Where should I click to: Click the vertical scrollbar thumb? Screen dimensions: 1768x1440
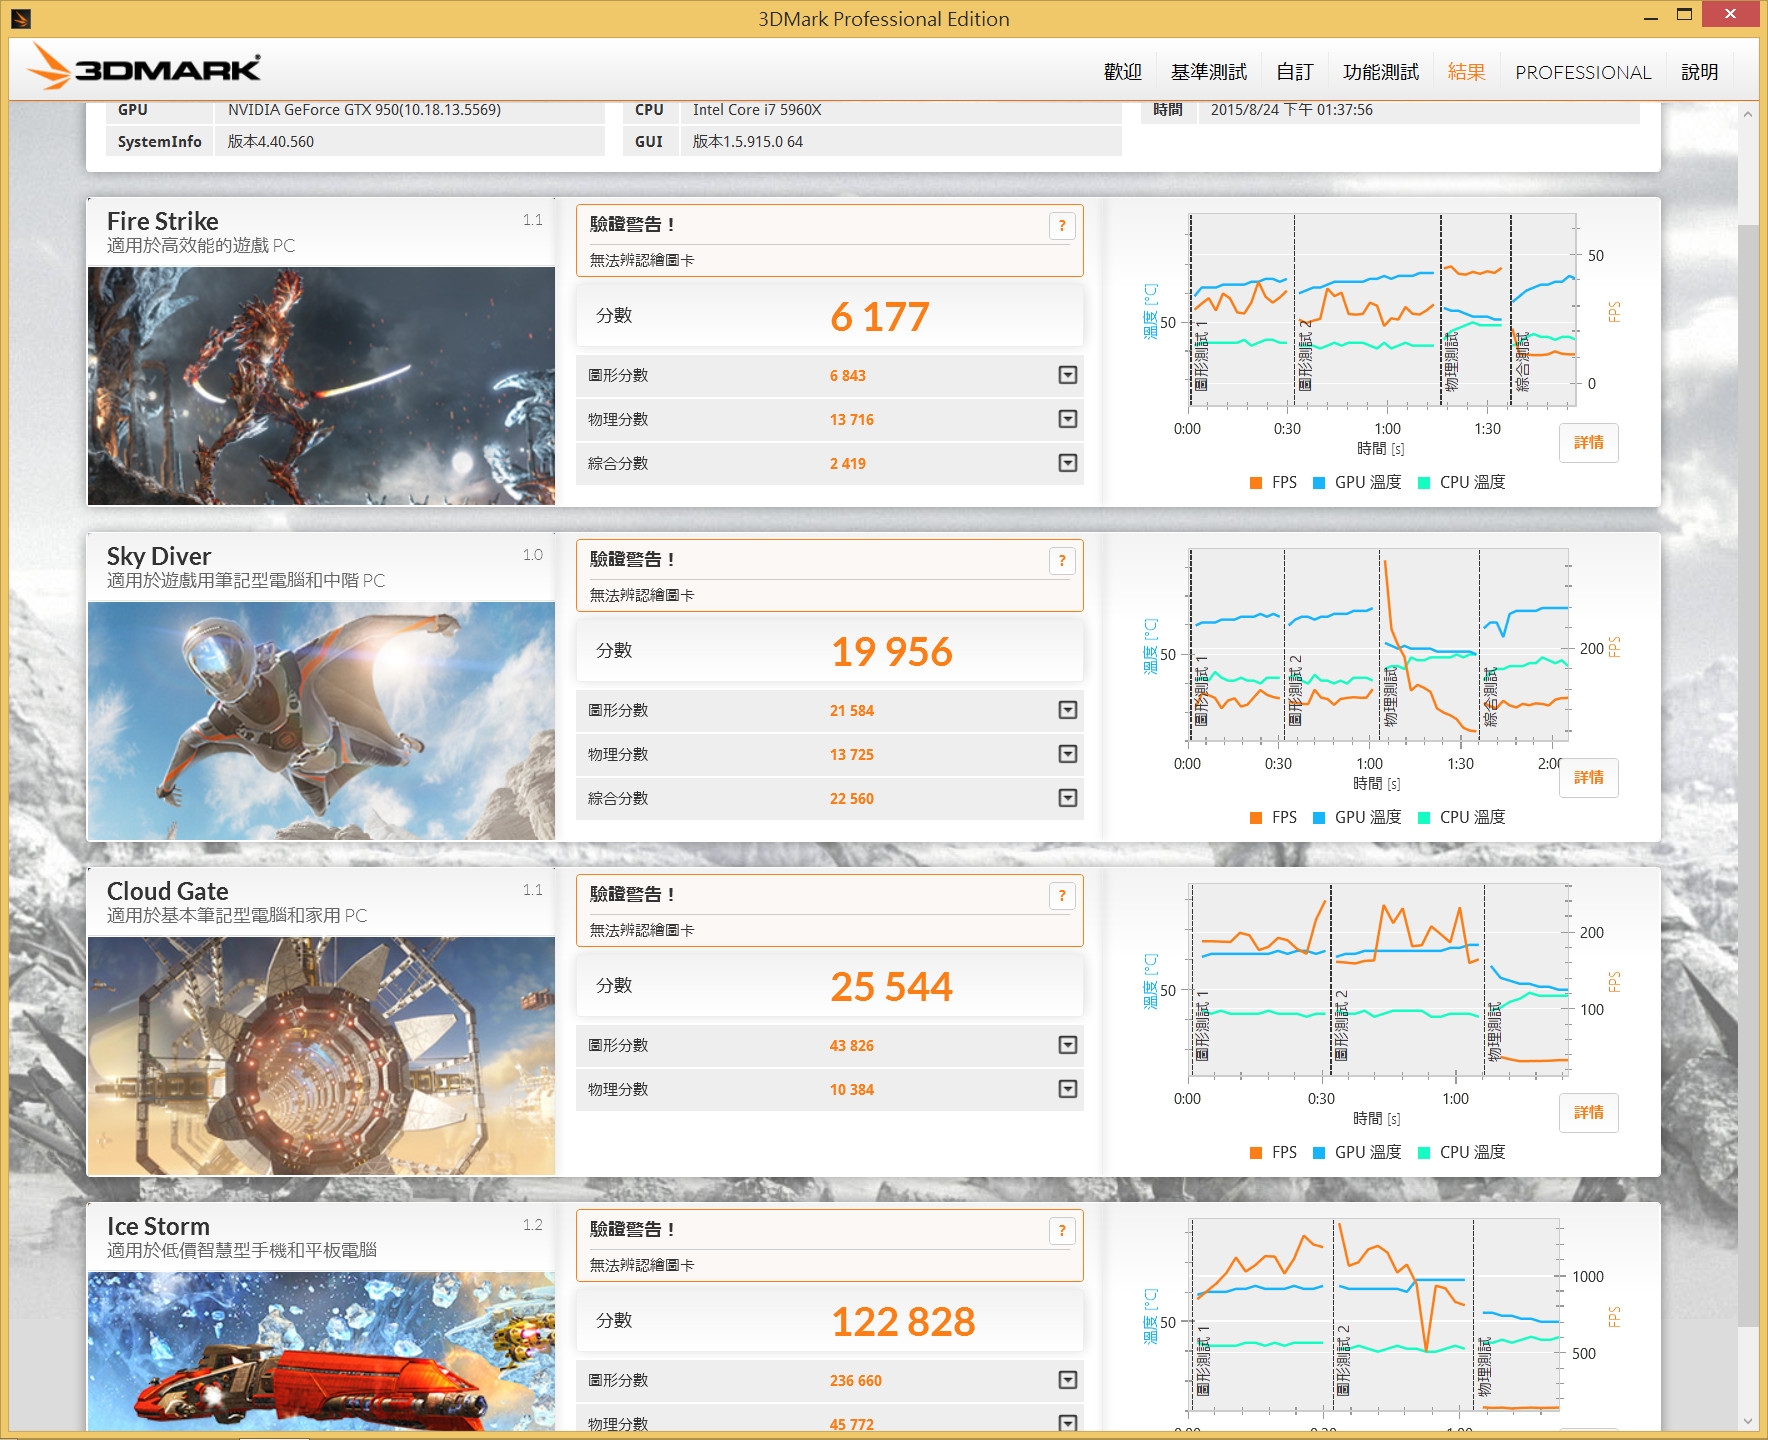tap(1747, 775)
